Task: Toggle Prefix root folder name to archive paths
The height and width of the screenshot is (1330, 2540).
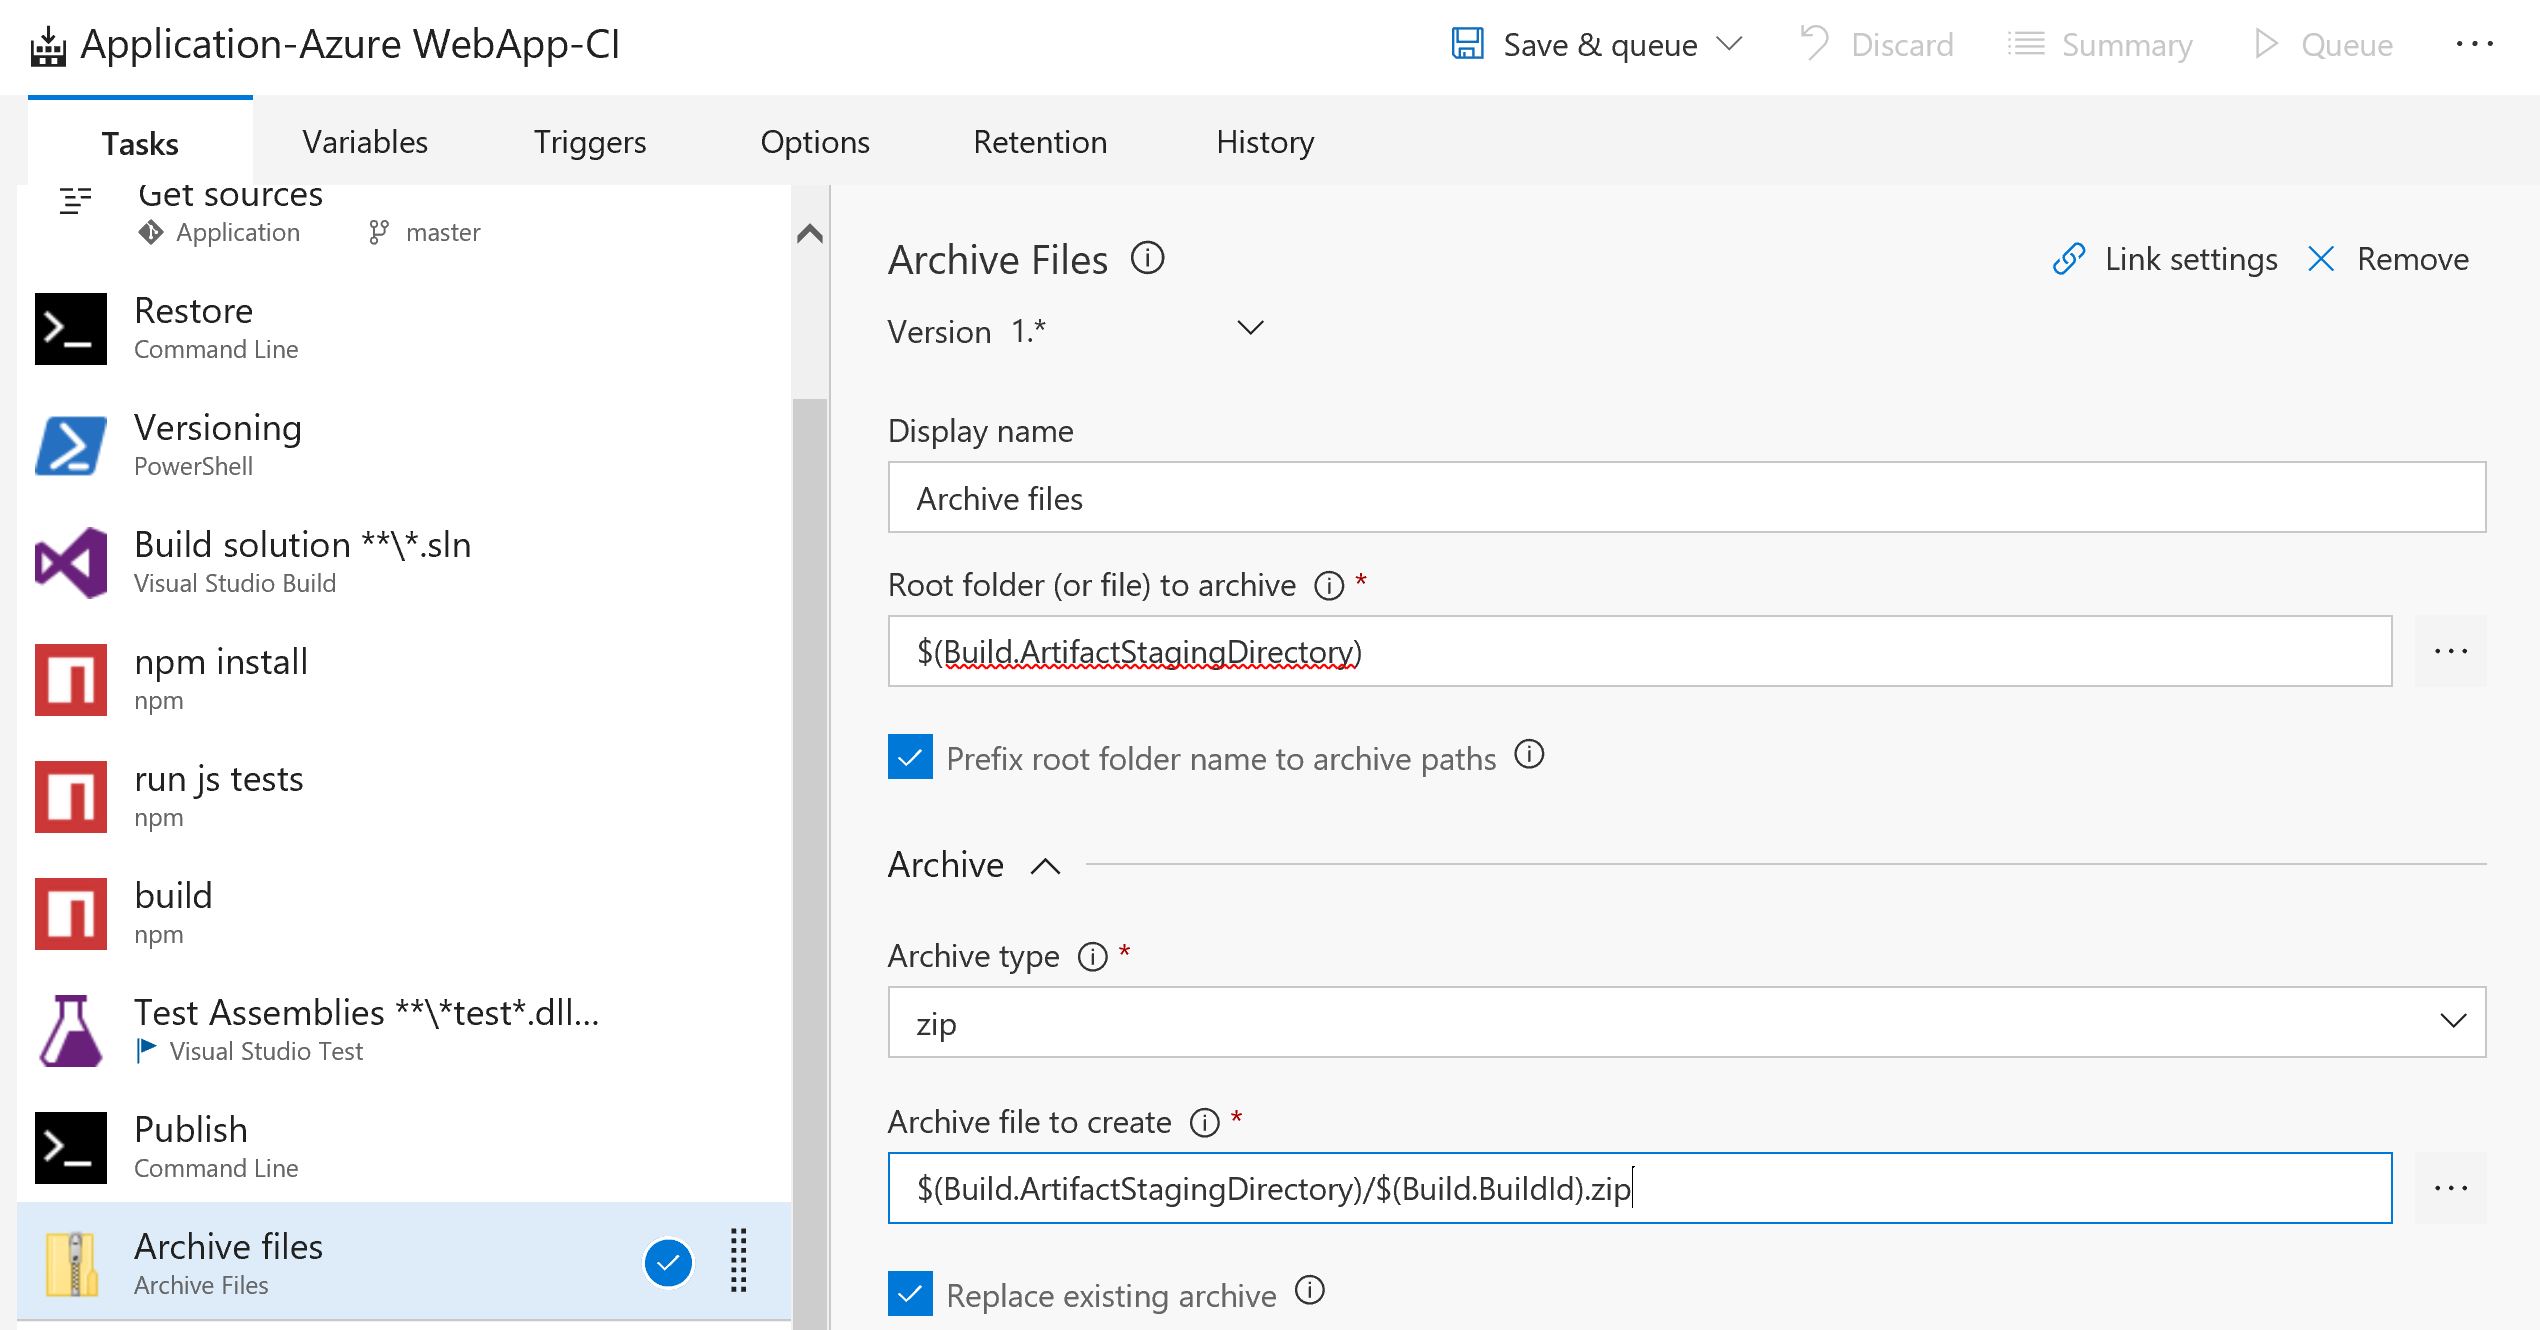Action: click(909, 759)
